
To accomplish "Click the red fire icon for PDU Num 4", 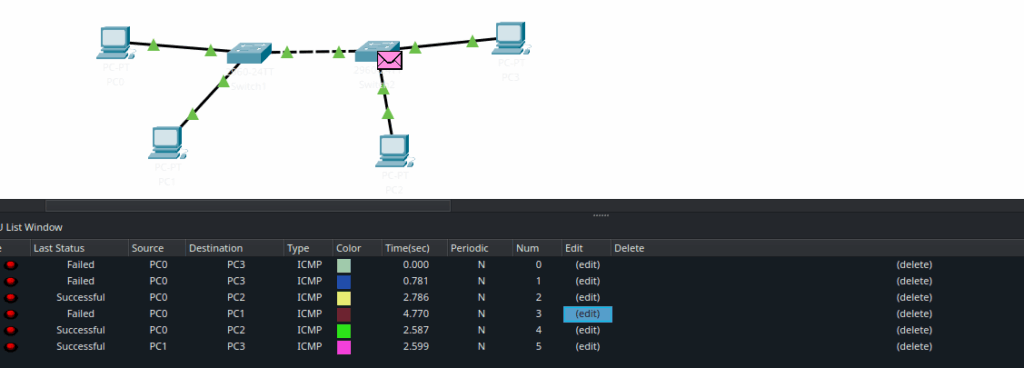I will [x=10, y=330].
